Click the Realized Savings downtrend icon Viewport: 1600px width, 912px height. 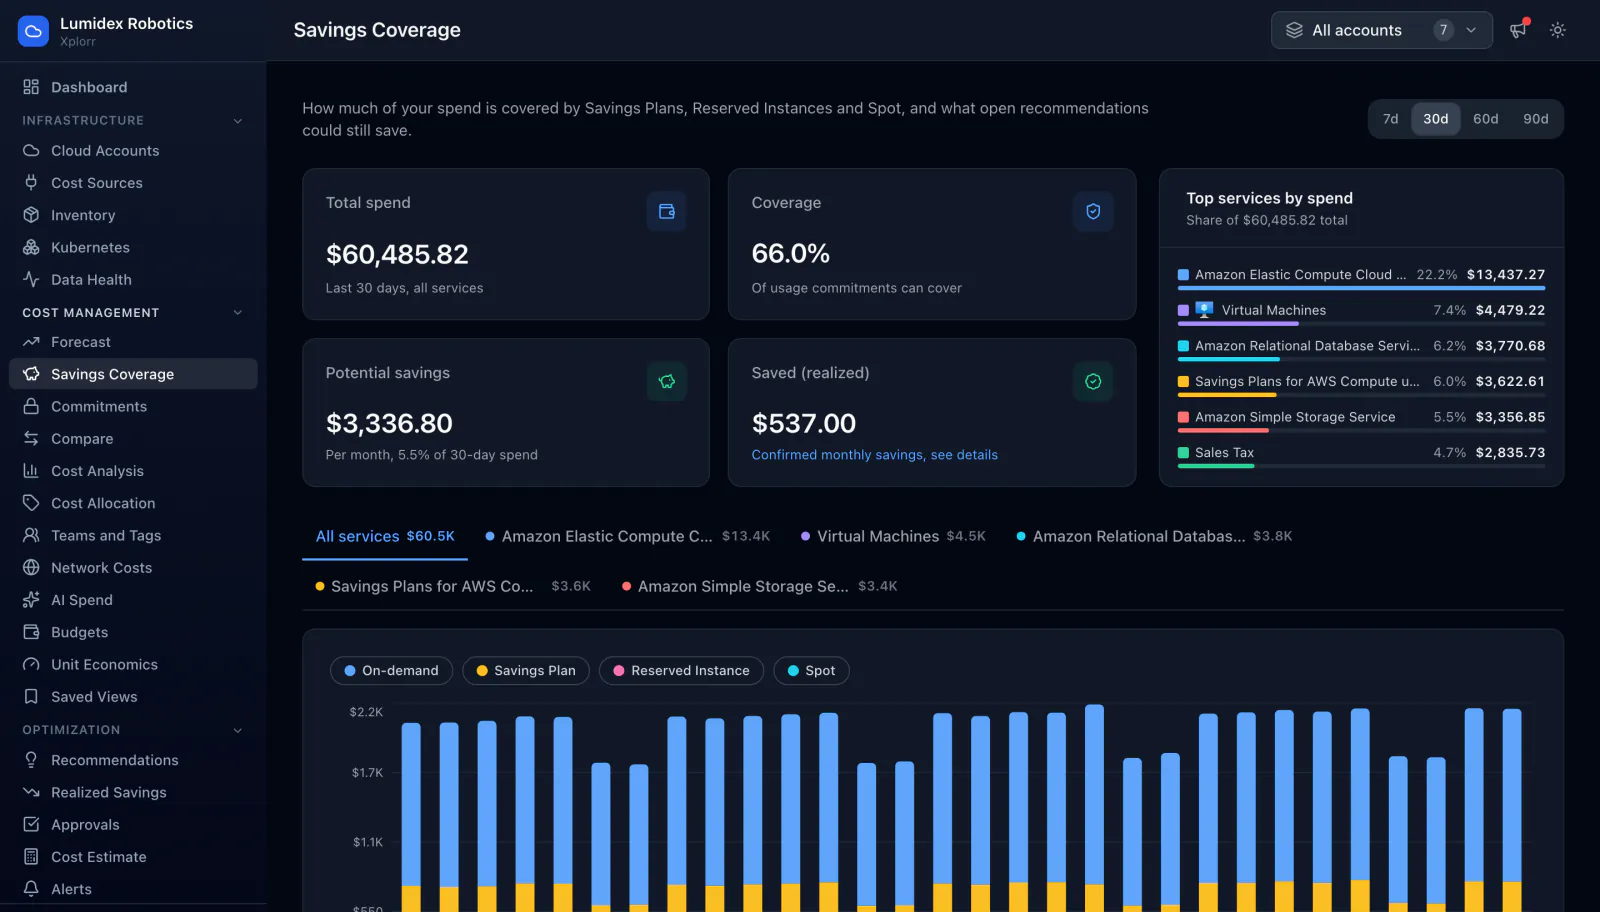point(31,792)
